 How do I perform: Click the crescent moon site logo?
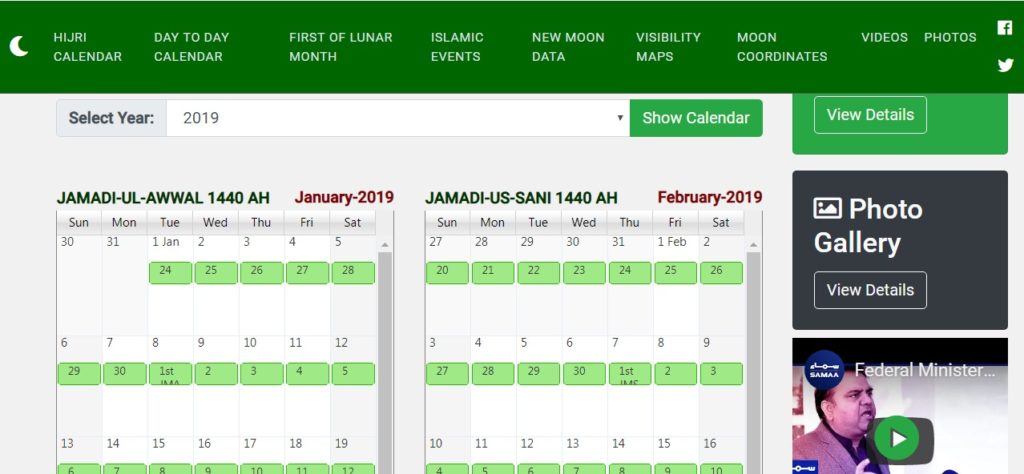[19, 46]
